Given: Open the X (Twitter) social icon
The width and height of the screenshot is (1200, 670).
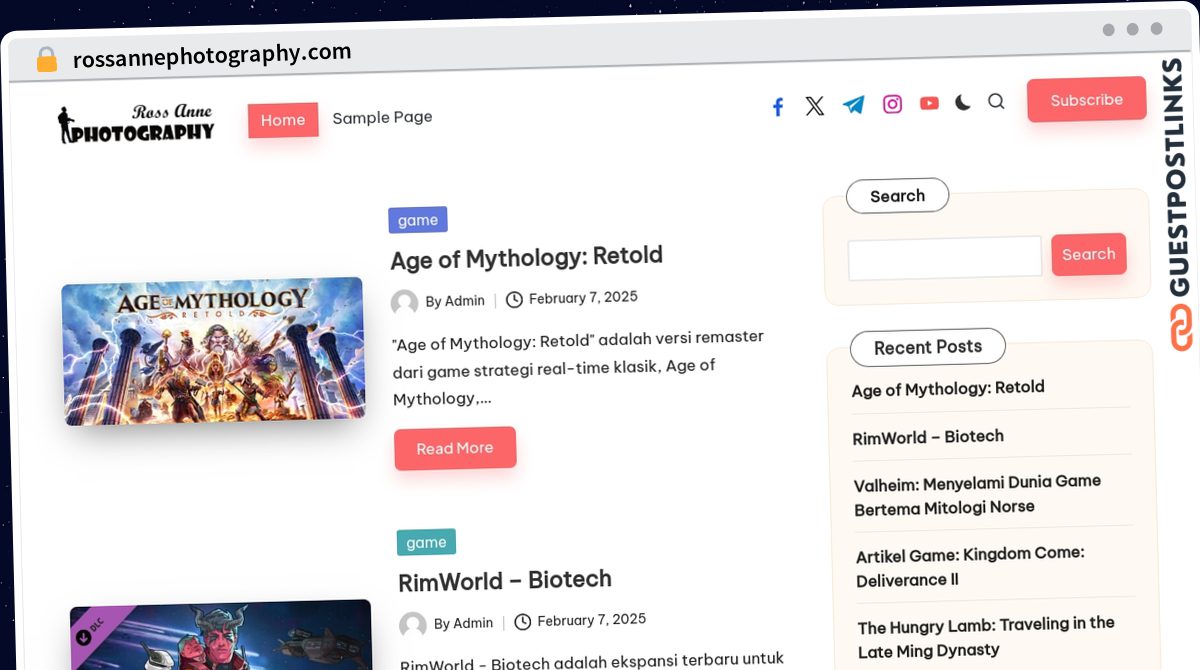Looking at the screenshot, I should pyautogui.click(x=815, y=106).
